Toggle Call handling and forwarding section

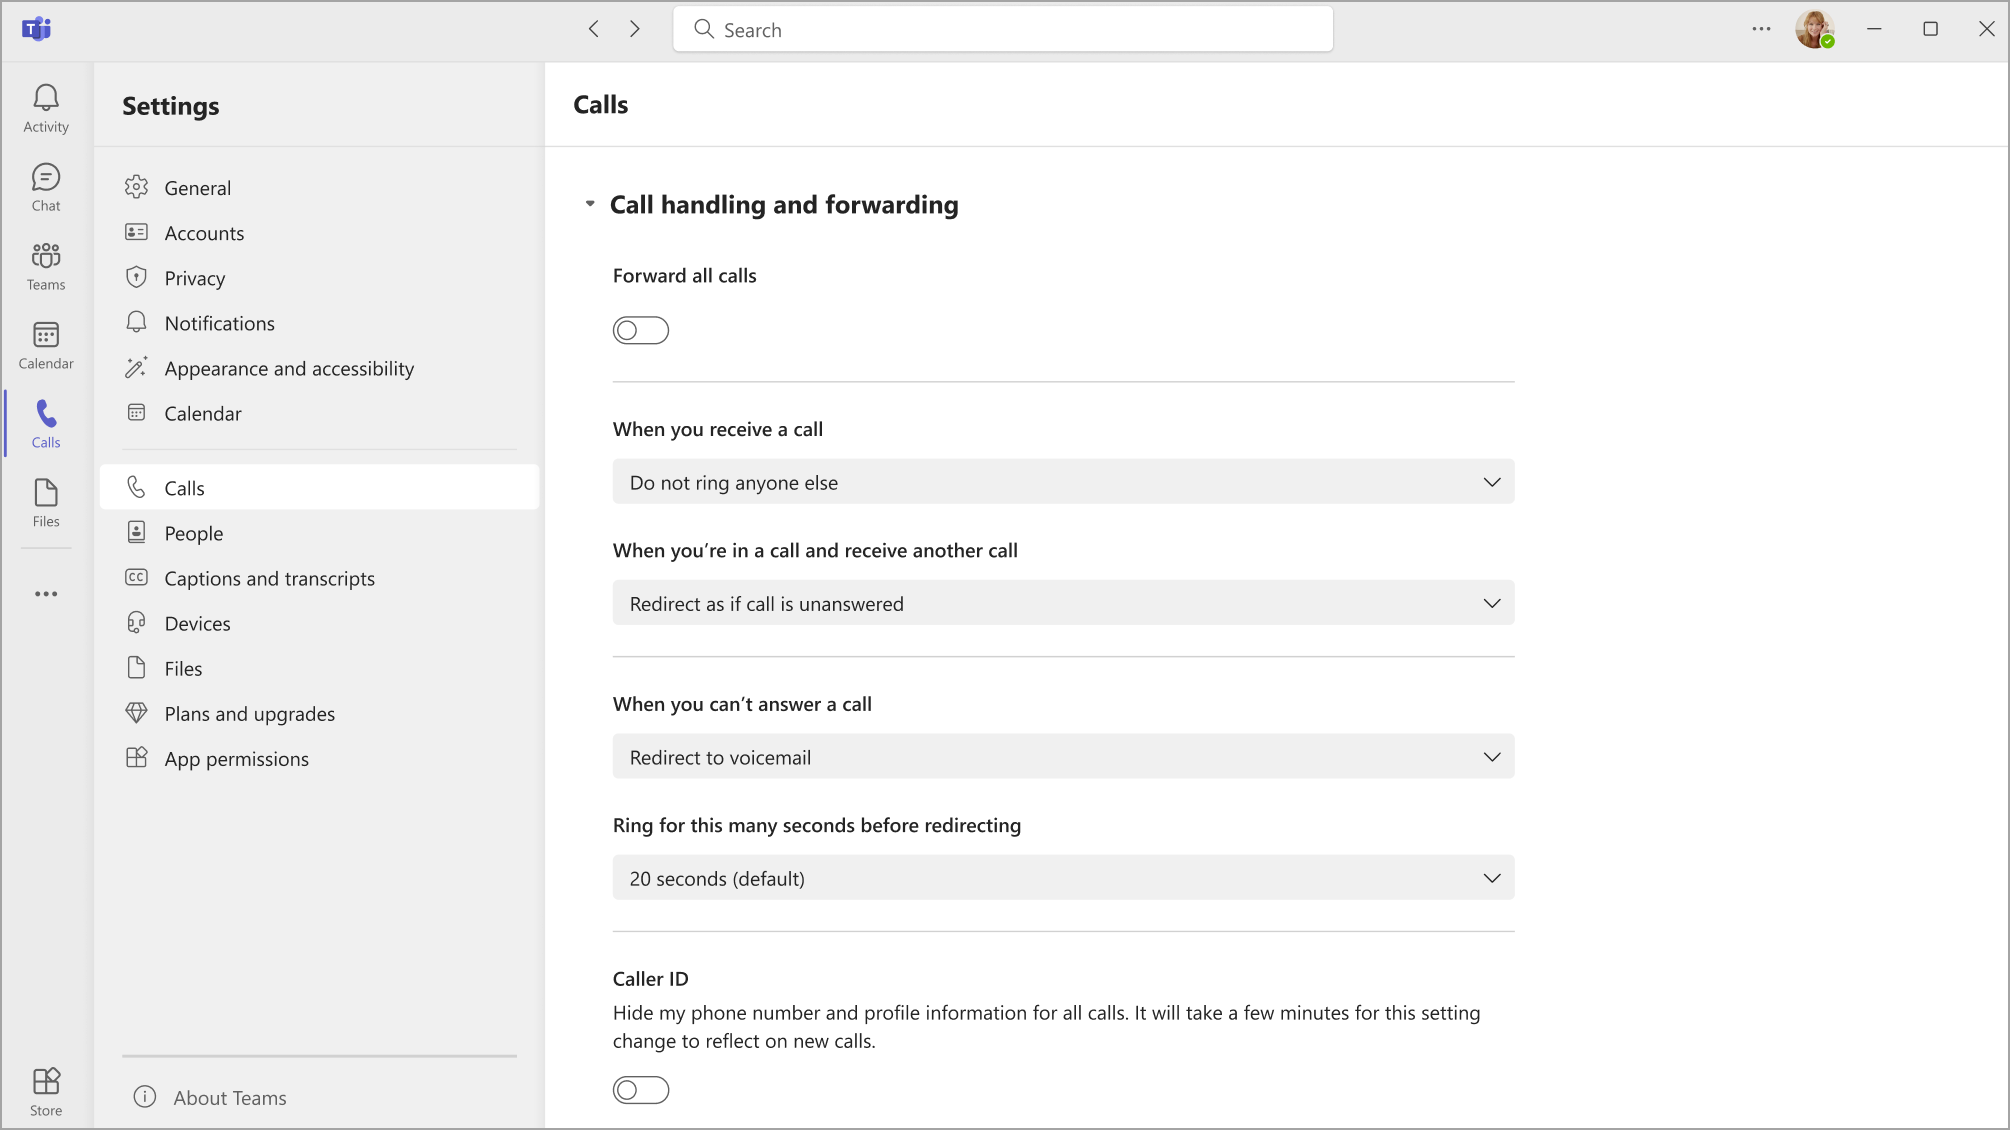pos(591,204)
